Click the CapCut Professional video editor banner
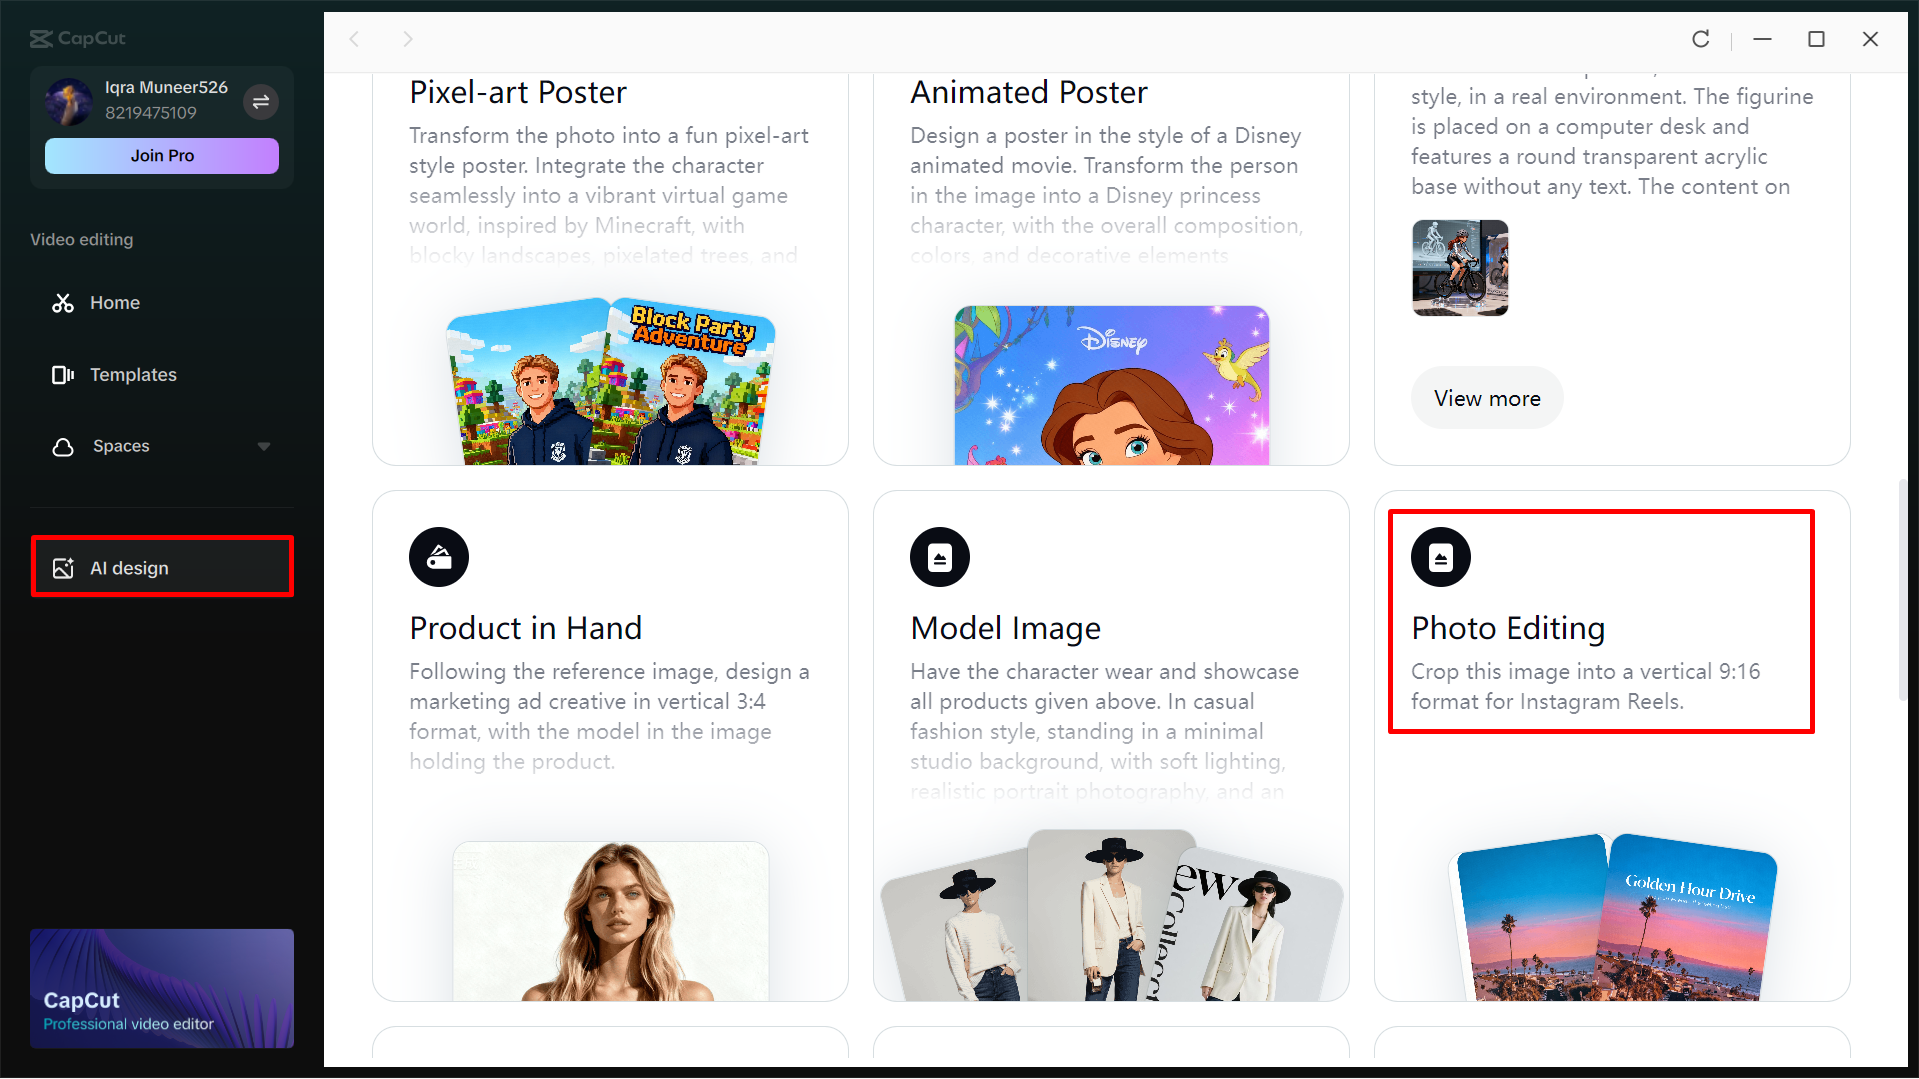 point(162,988)
